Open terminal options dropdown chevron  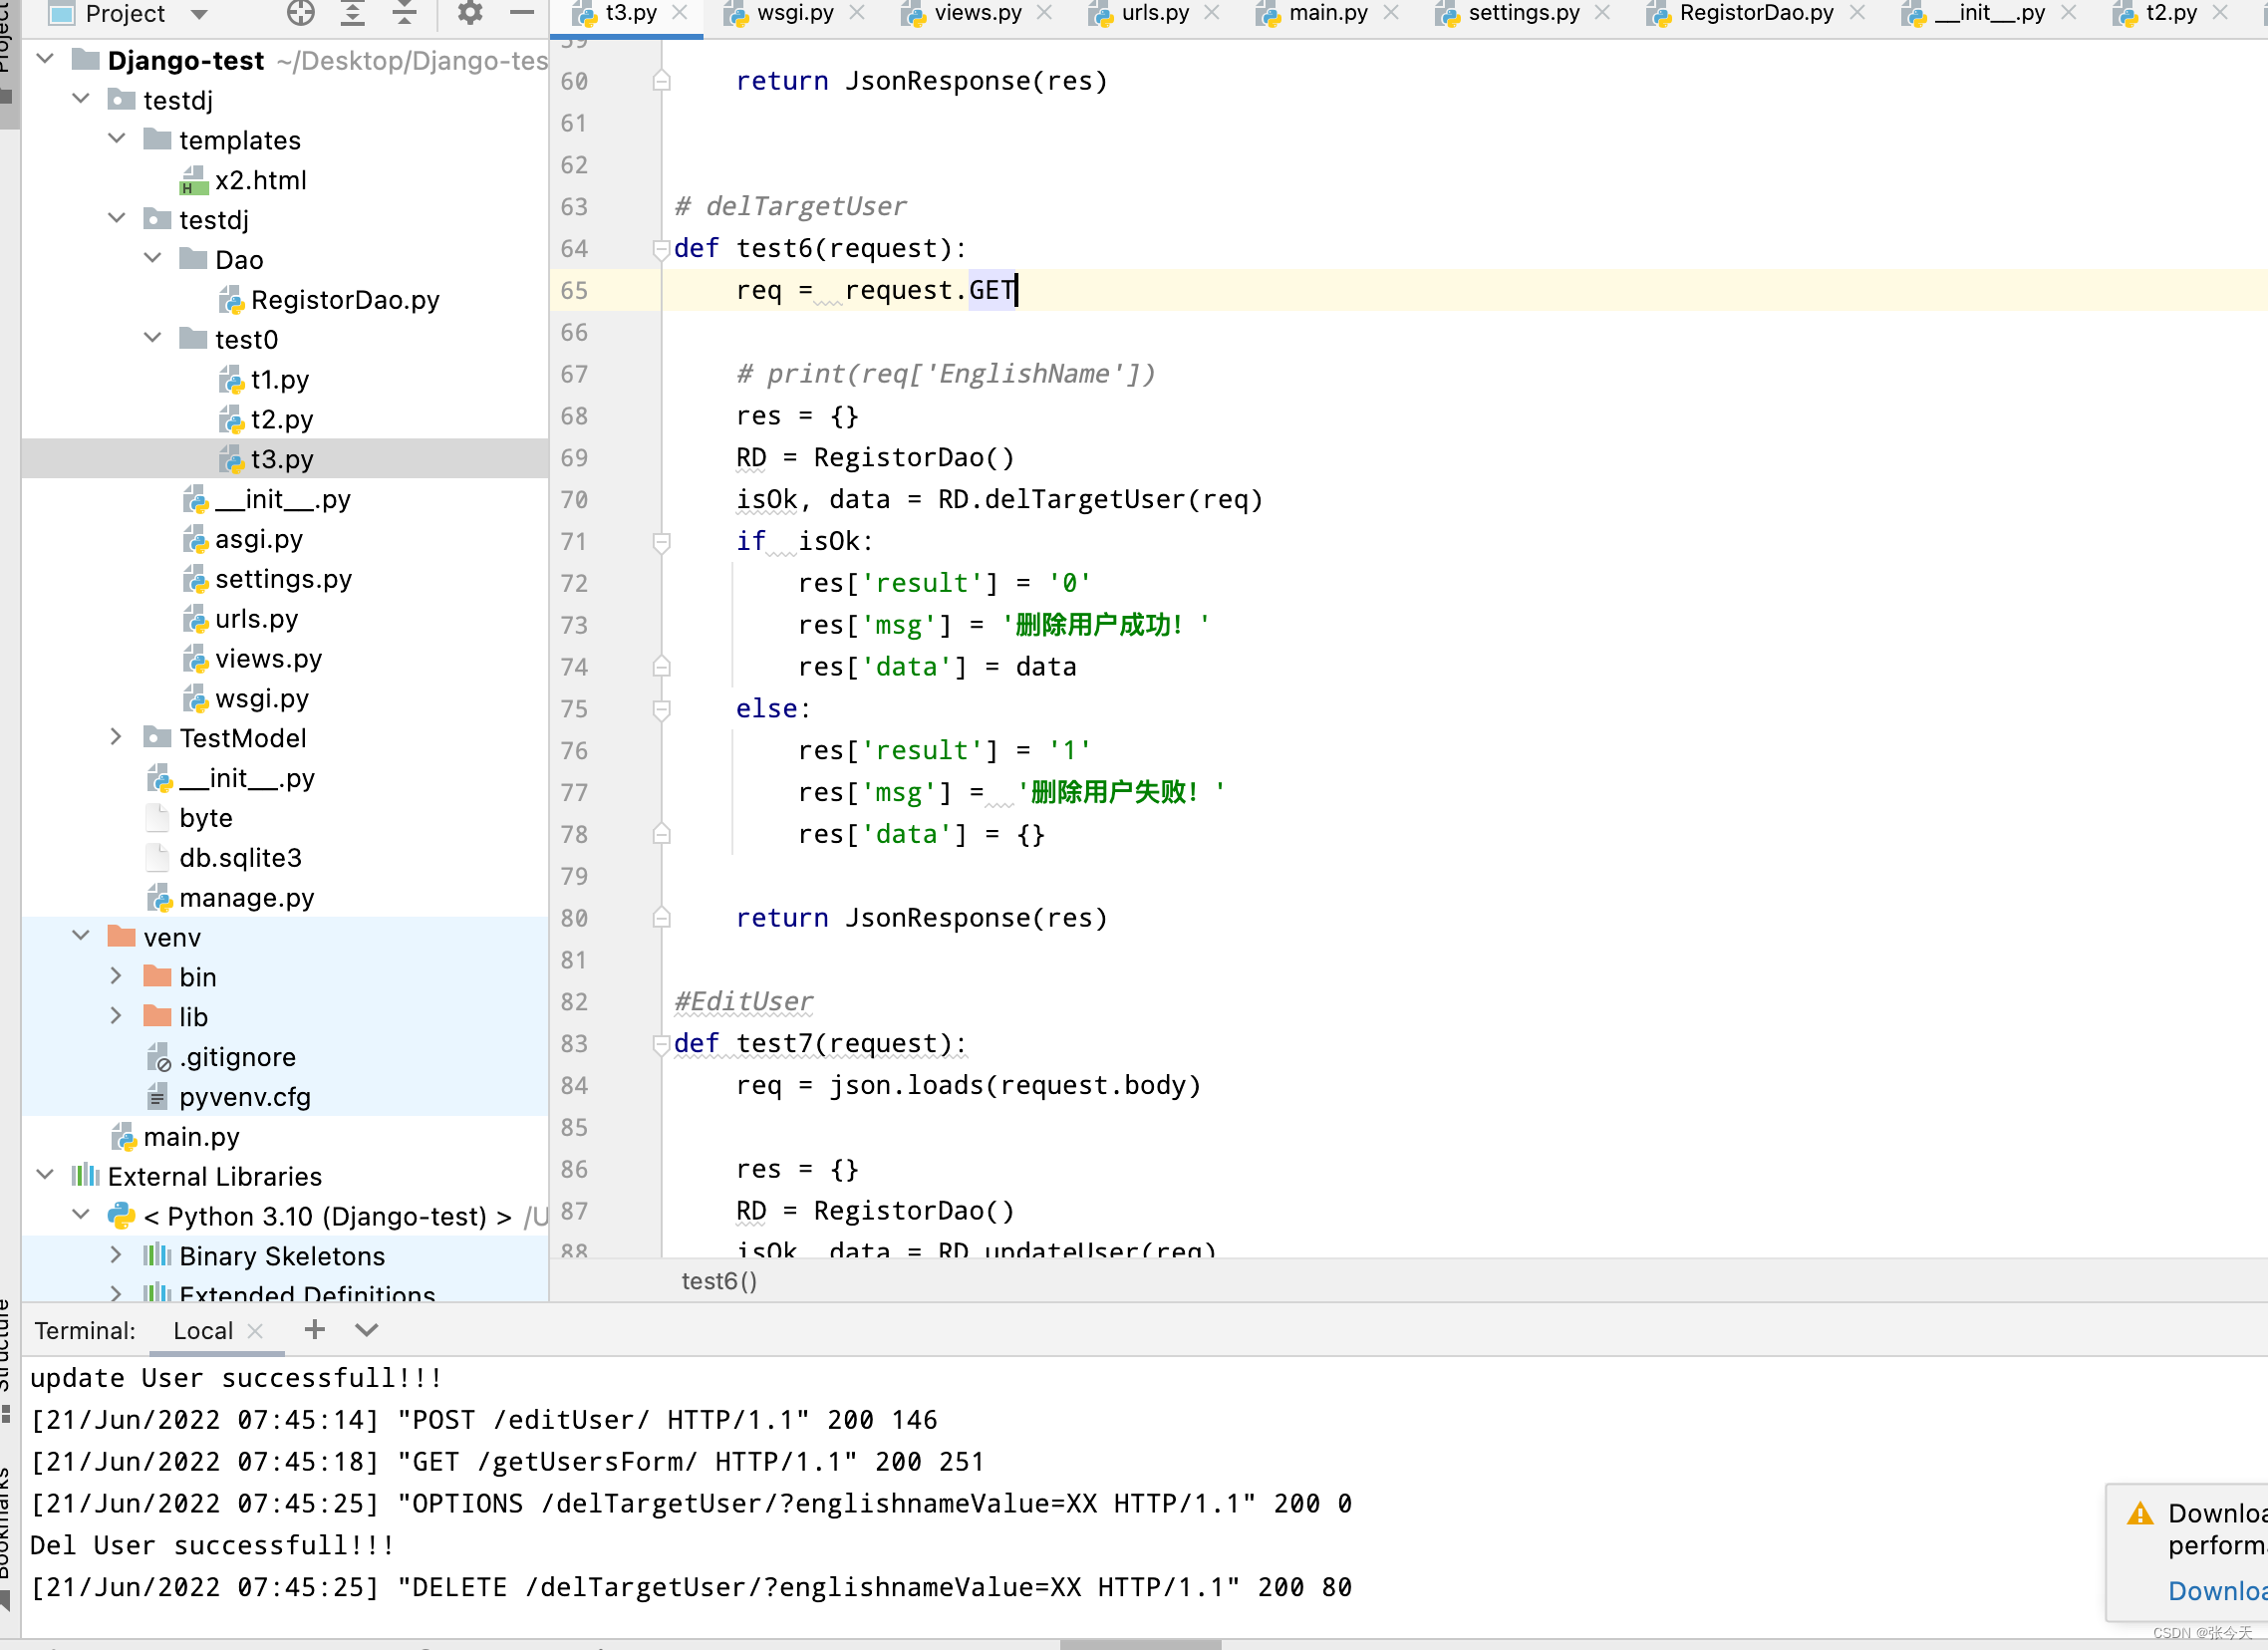coord(366,1330)
